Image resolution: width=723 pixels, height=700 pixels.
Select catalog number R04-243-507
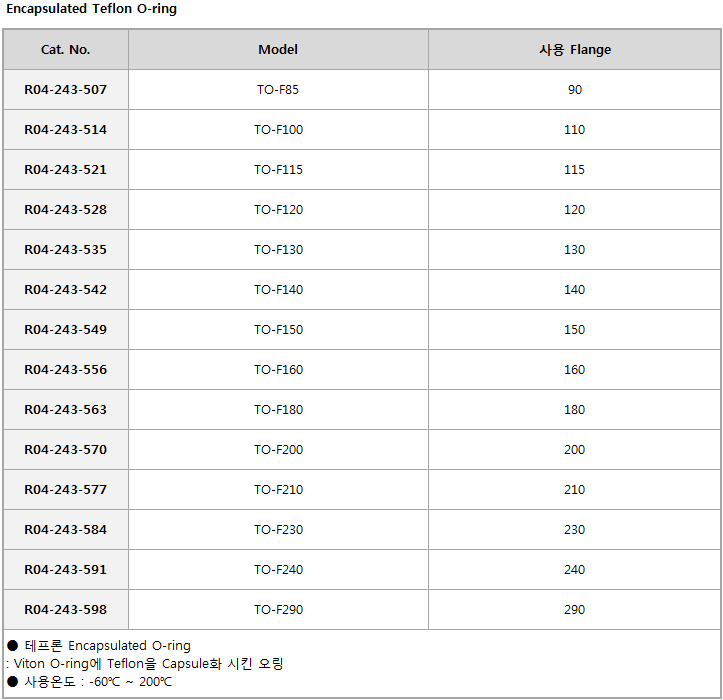pos(65,89)
